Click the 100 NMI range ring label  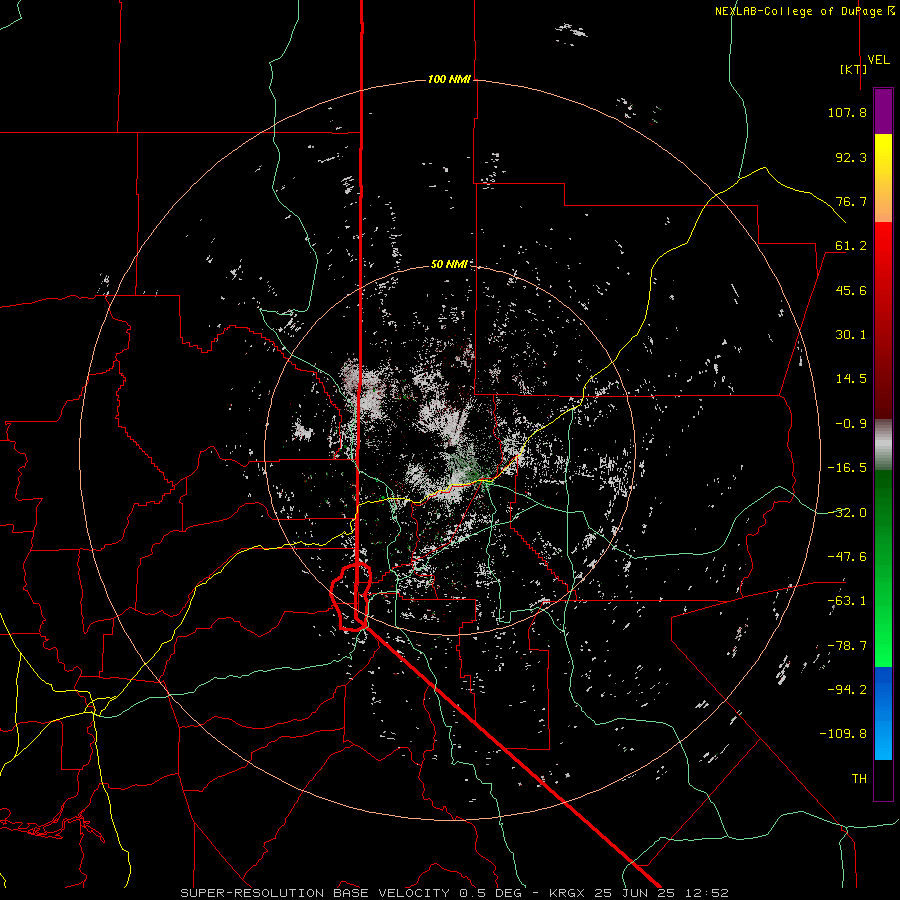449,79
